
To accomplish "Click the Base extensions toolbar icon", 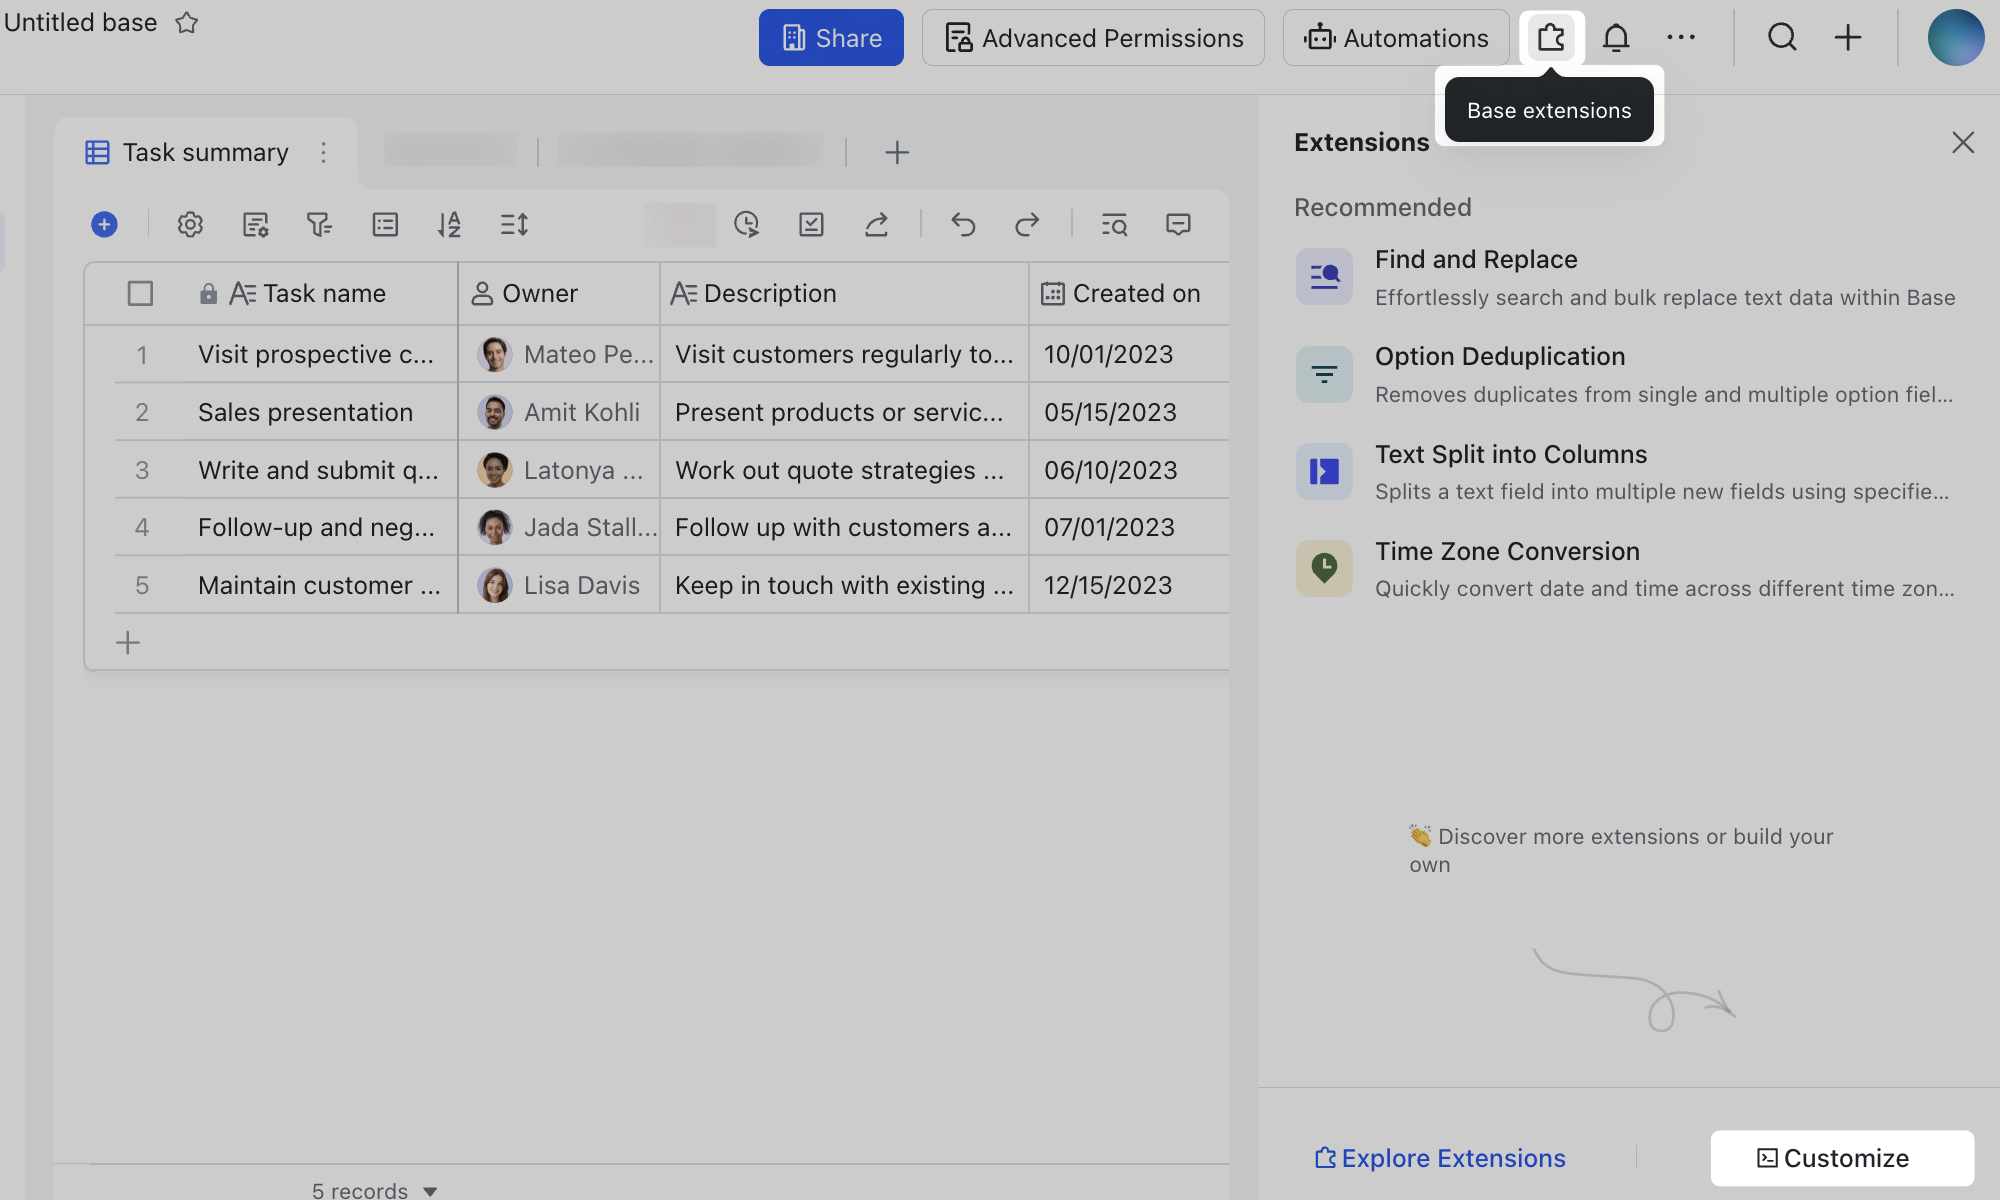I will pos(1551,37).
